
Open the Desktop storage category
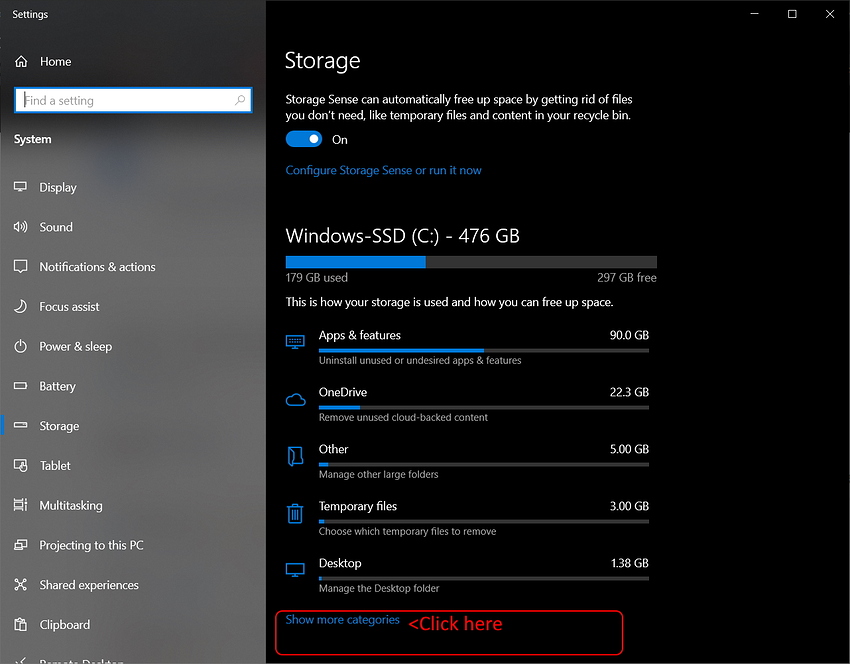[340, 564]
